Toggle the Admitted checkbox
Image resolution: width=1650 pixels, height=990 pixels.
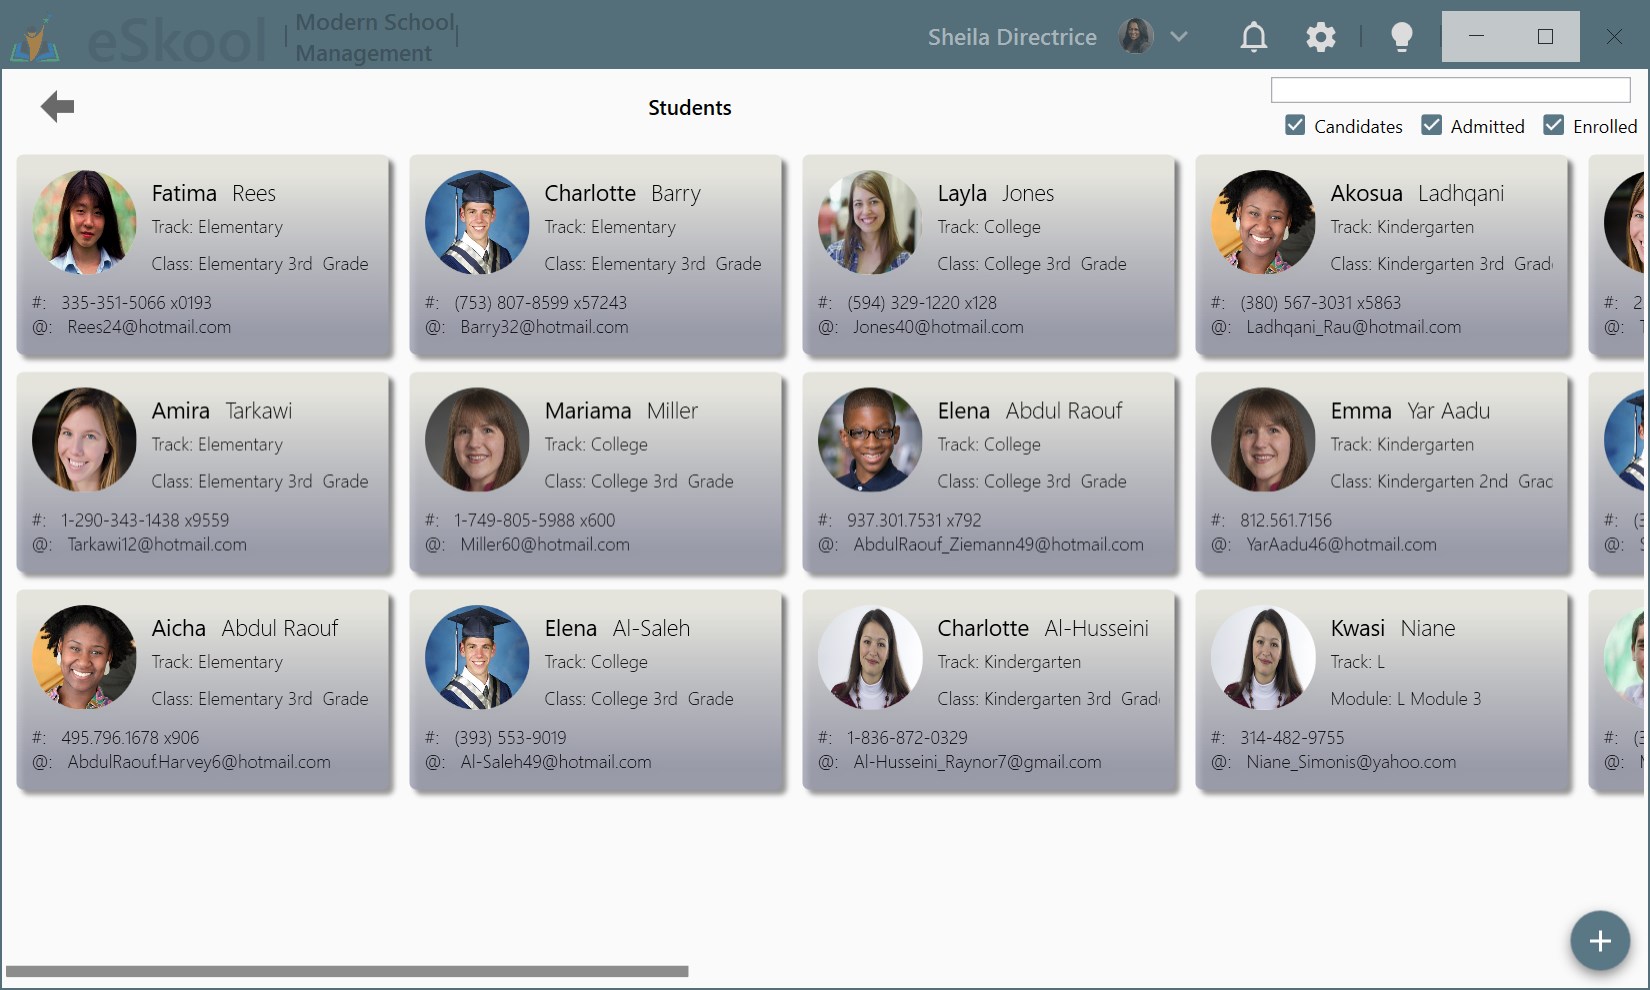tap(1431, 126)
